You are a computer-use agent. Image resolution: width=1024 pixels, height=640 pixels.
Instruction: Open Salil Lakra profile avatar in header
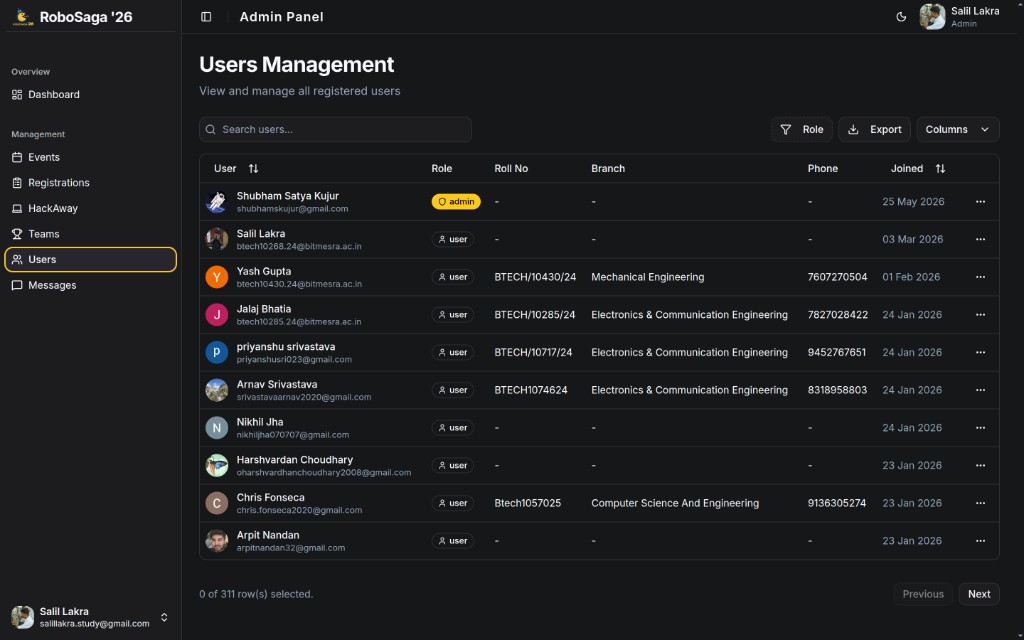(x=932, y=17)
